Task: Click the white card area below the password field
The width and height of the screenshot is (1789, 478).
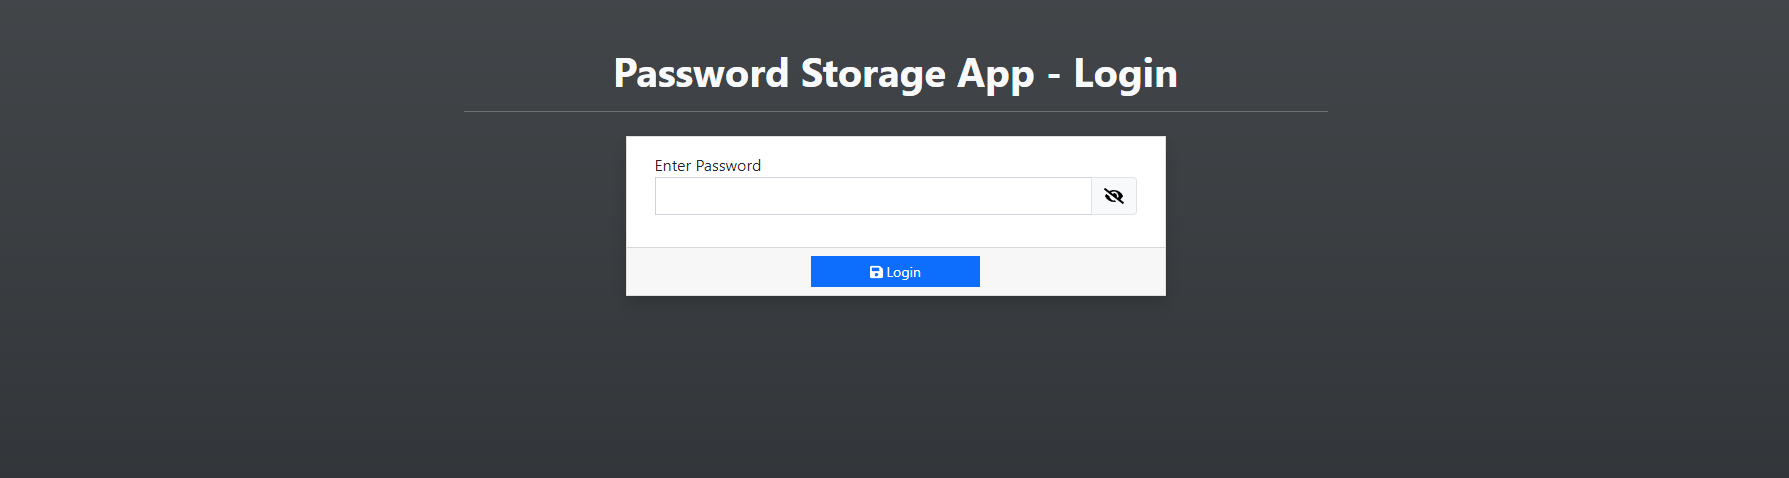Action: [x=895, y=231]
